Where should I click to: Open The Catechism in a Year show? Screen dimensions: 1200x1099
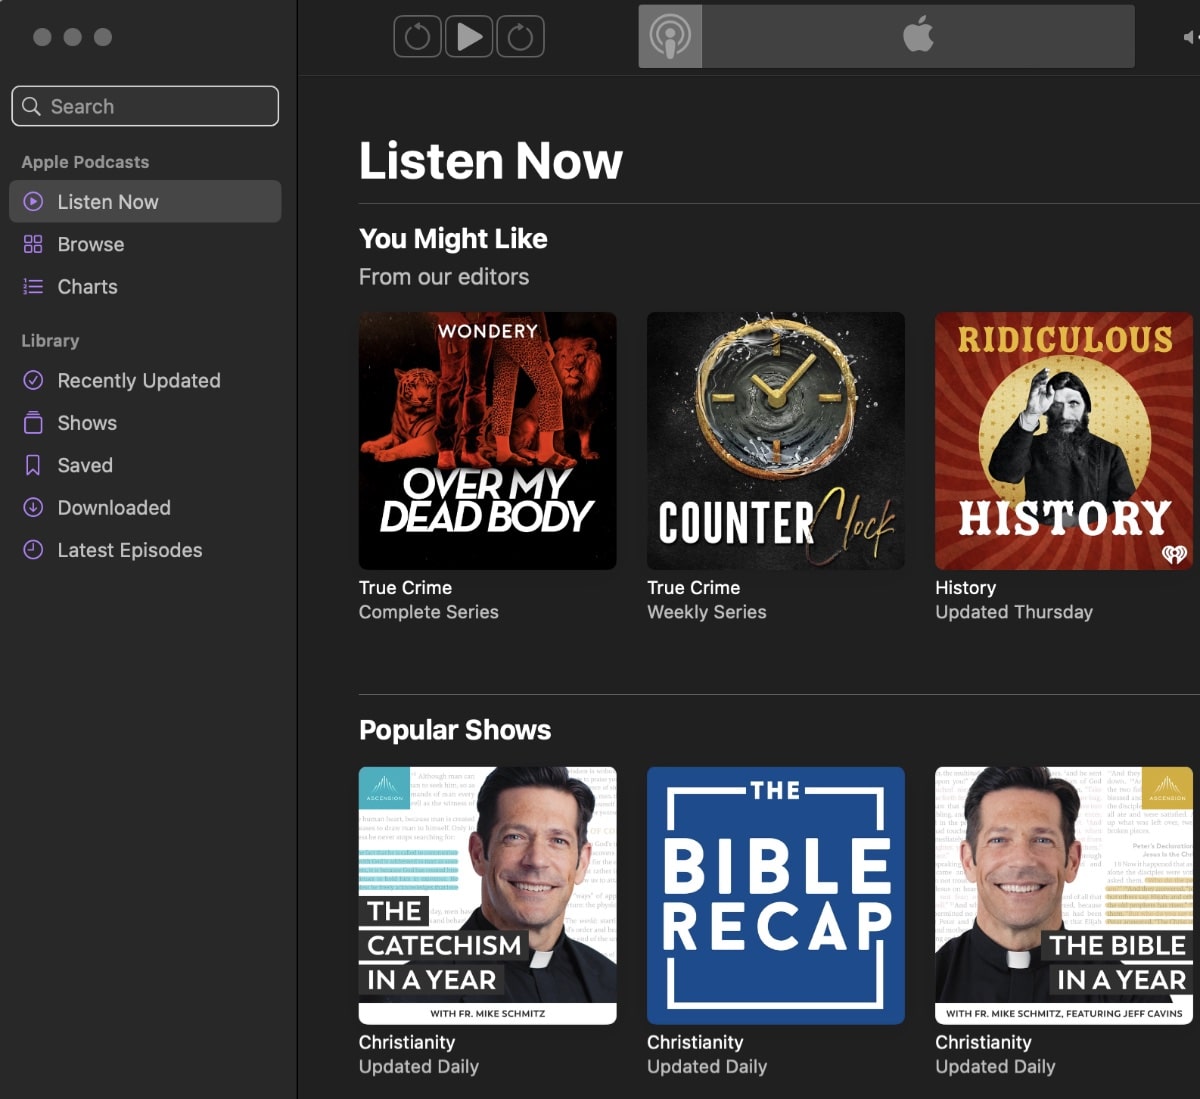point(487,895)
